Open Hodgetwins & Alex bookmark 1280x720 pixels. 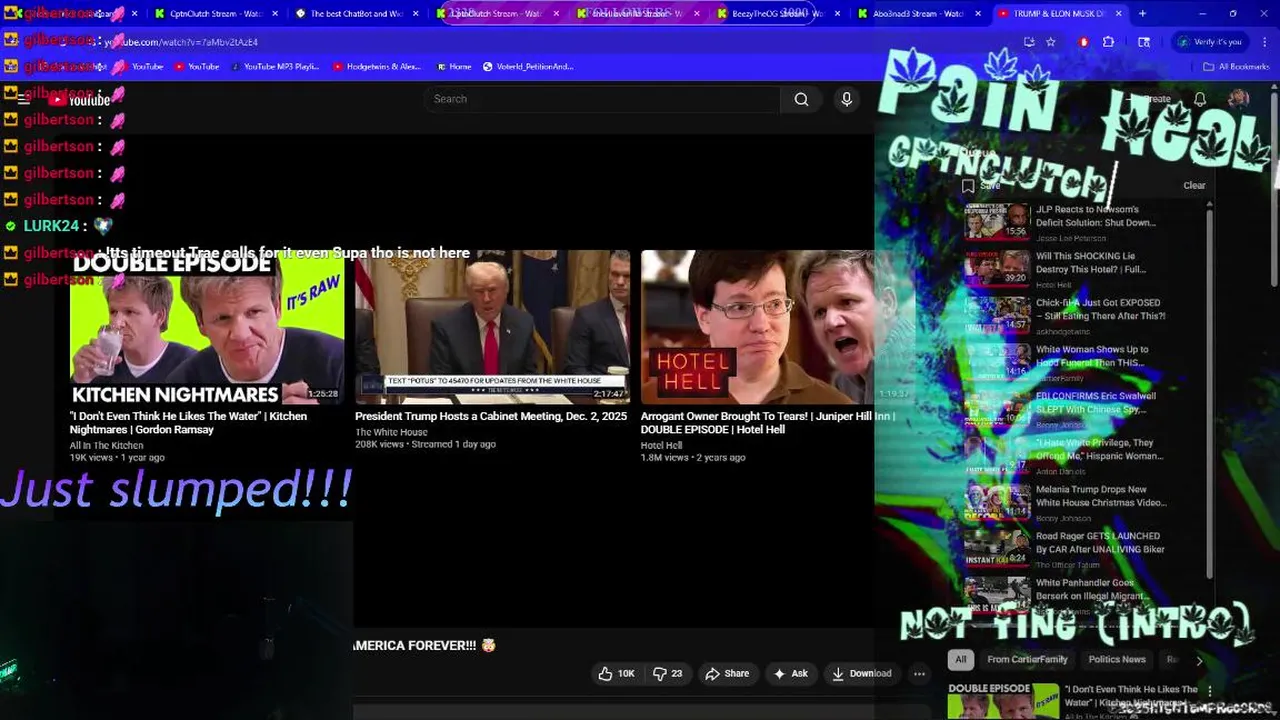(376, 67)
